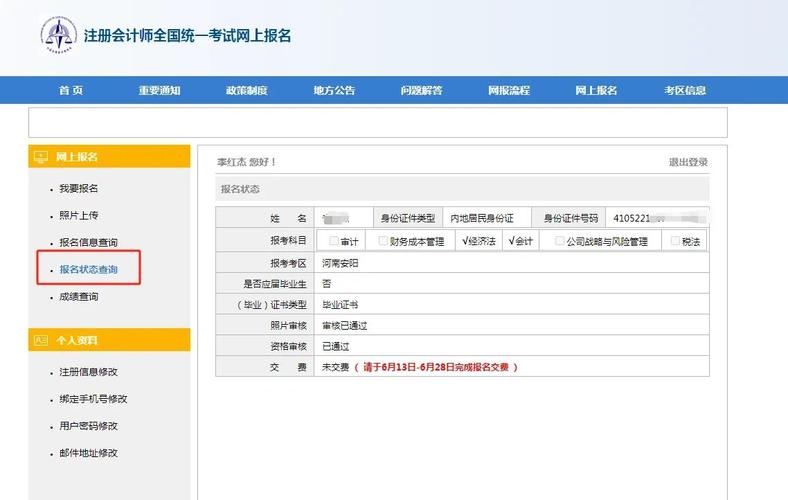788x500 pixels.
Task: Click the 交费 row label
Action: point(288,367)
